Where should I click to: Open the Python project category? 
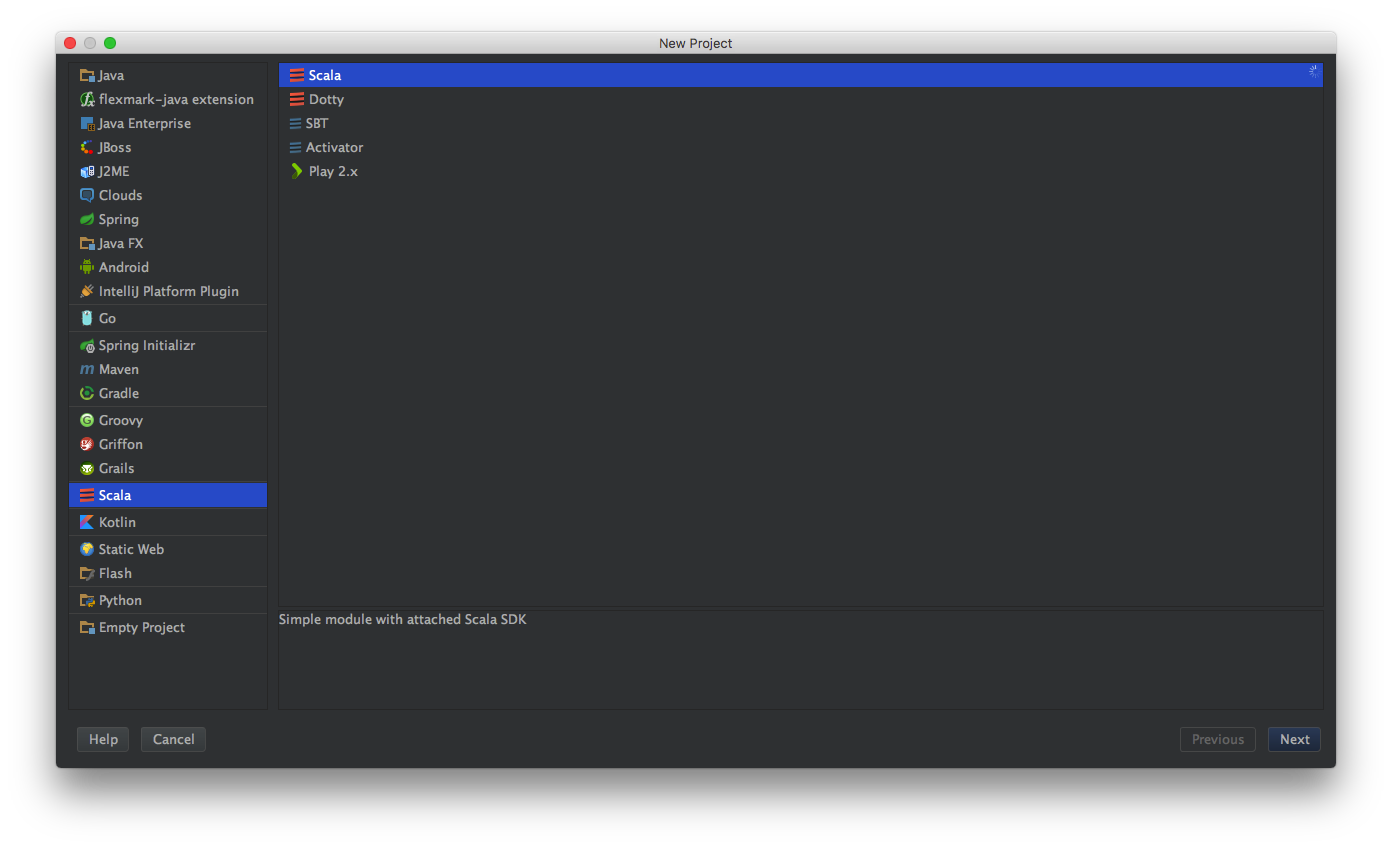(120, 600)
